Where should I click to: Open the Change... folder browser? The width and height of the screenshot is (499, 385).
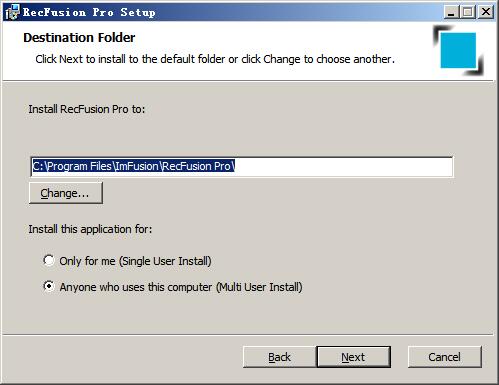[x=66, y=193]
